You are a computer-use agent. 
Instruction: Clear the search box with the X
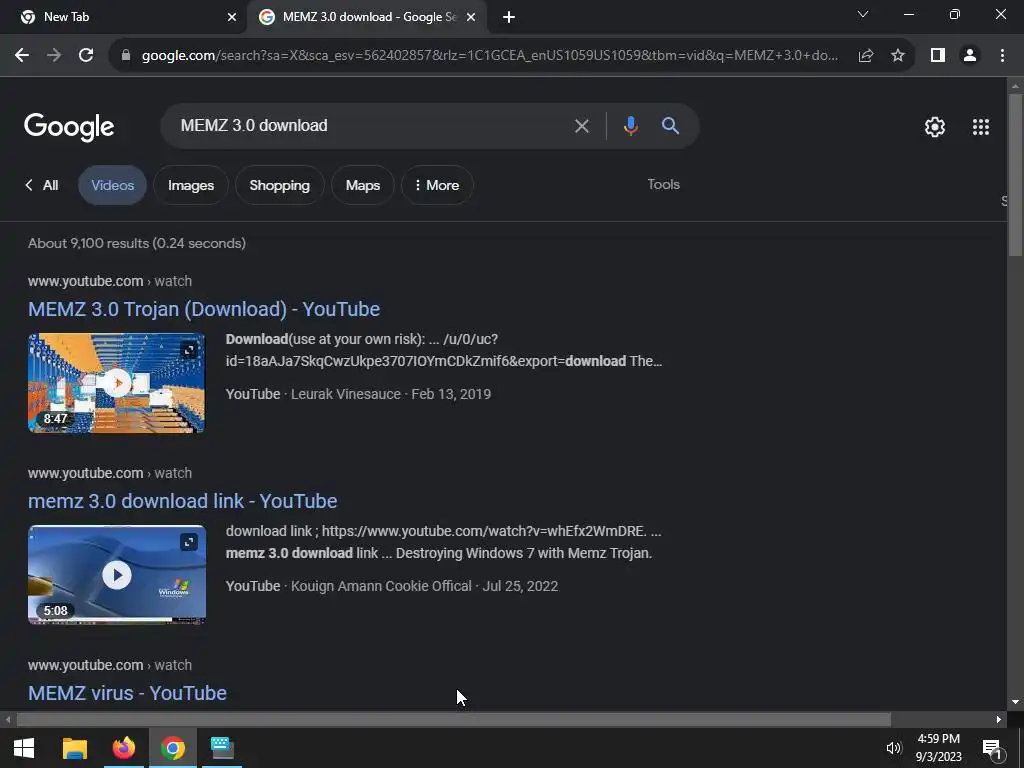(581, 126)
